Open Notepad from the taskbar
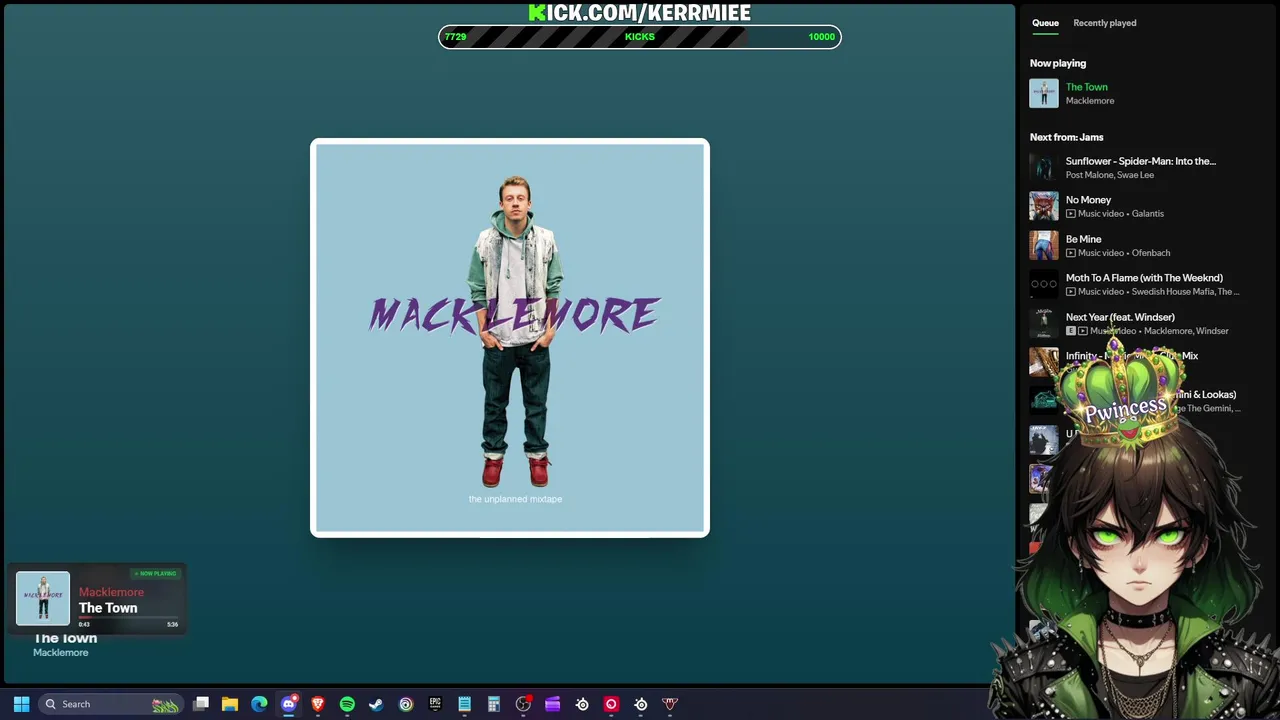The height and width of the screenshot is (720, 1280). tap(464, 704)
